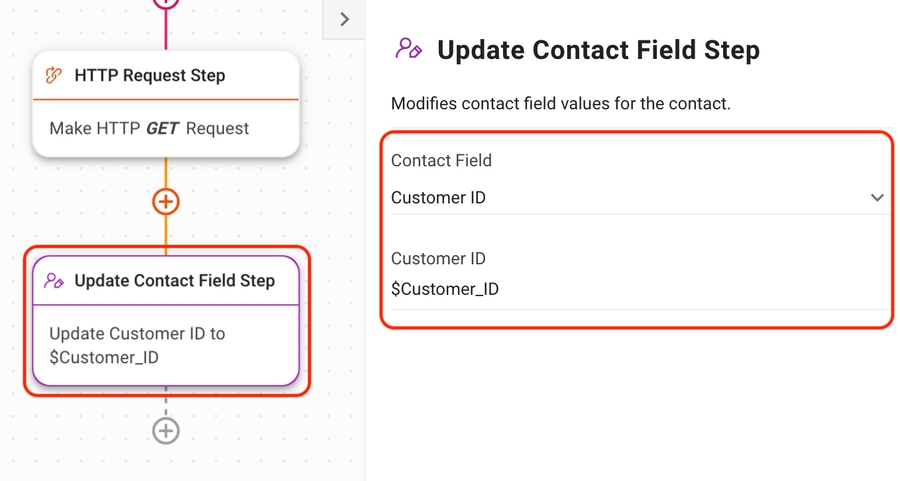The image size is (900, 481).
Task: Click the HTTP Request Step orange icon
Action: [x=55, y=76]
